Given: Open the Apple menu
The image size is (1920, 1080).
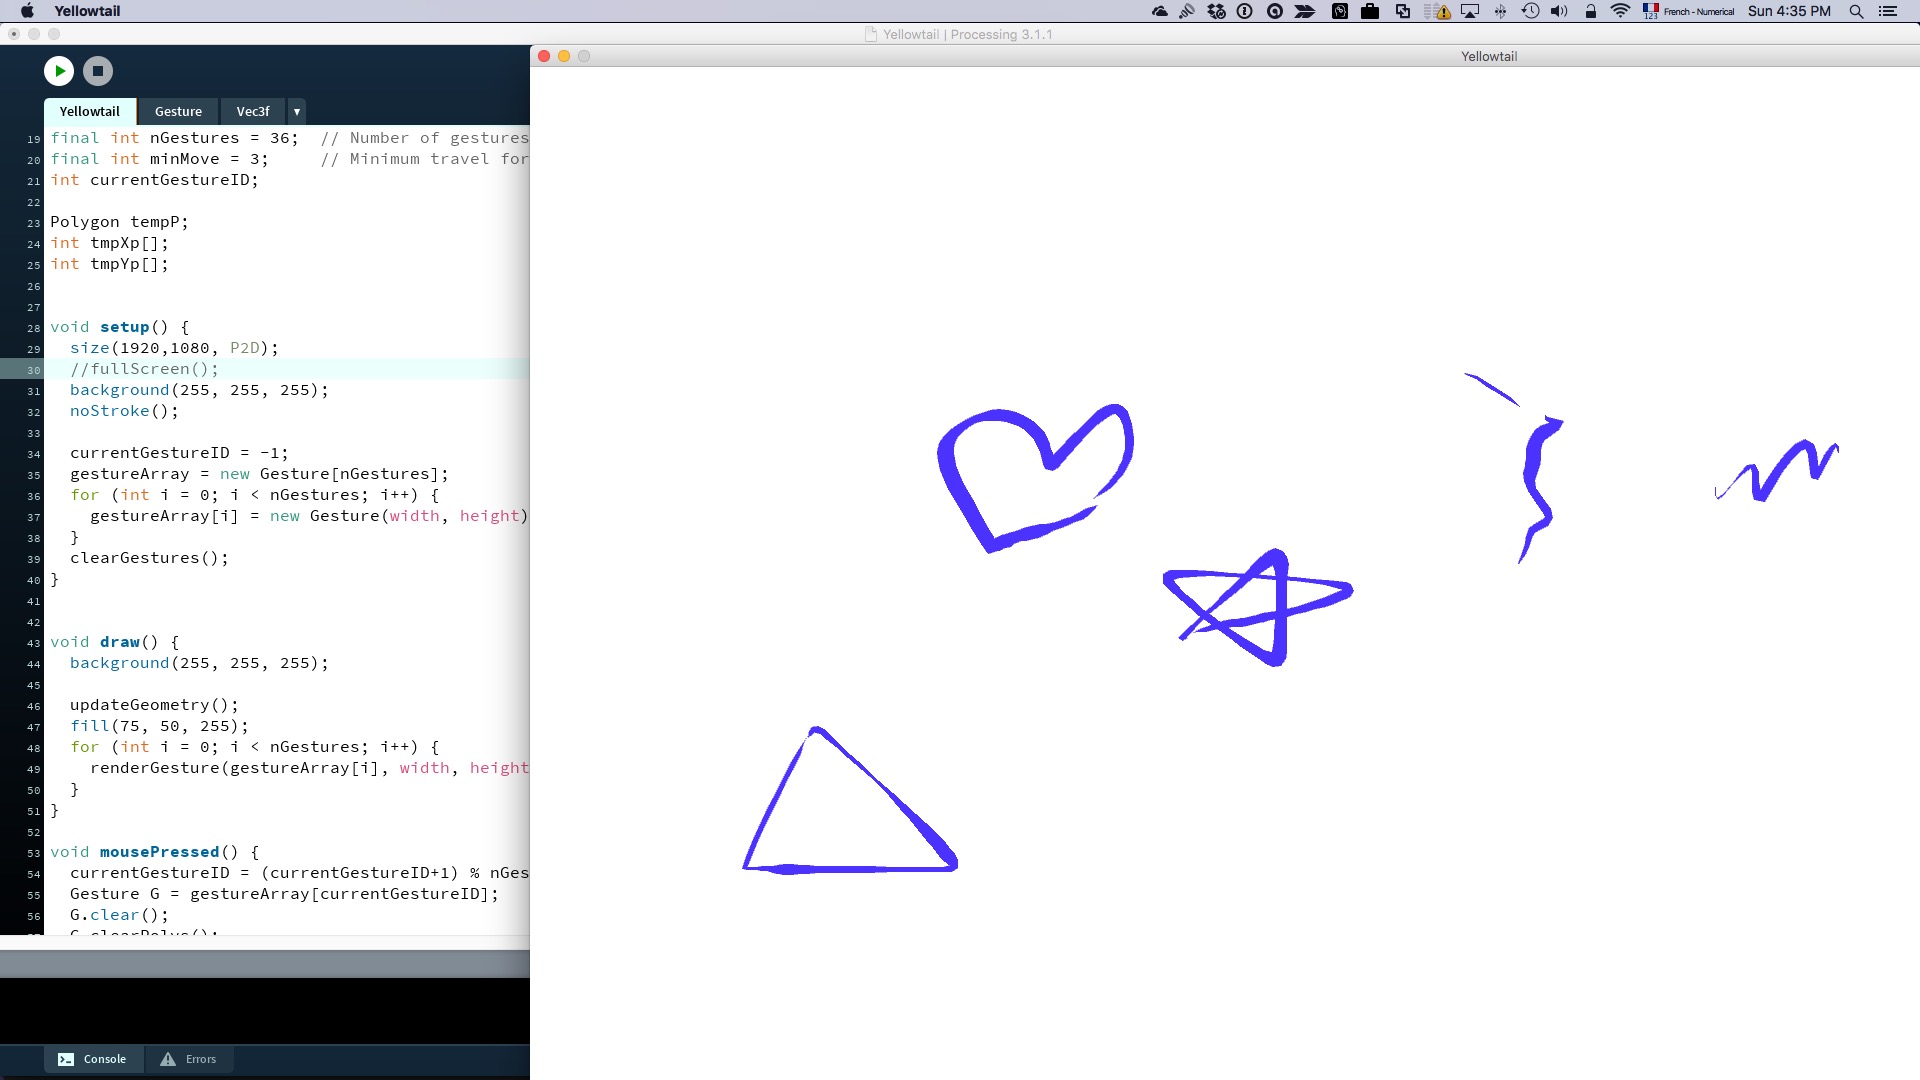Looking at the screenshot, I should pos(27,11).
